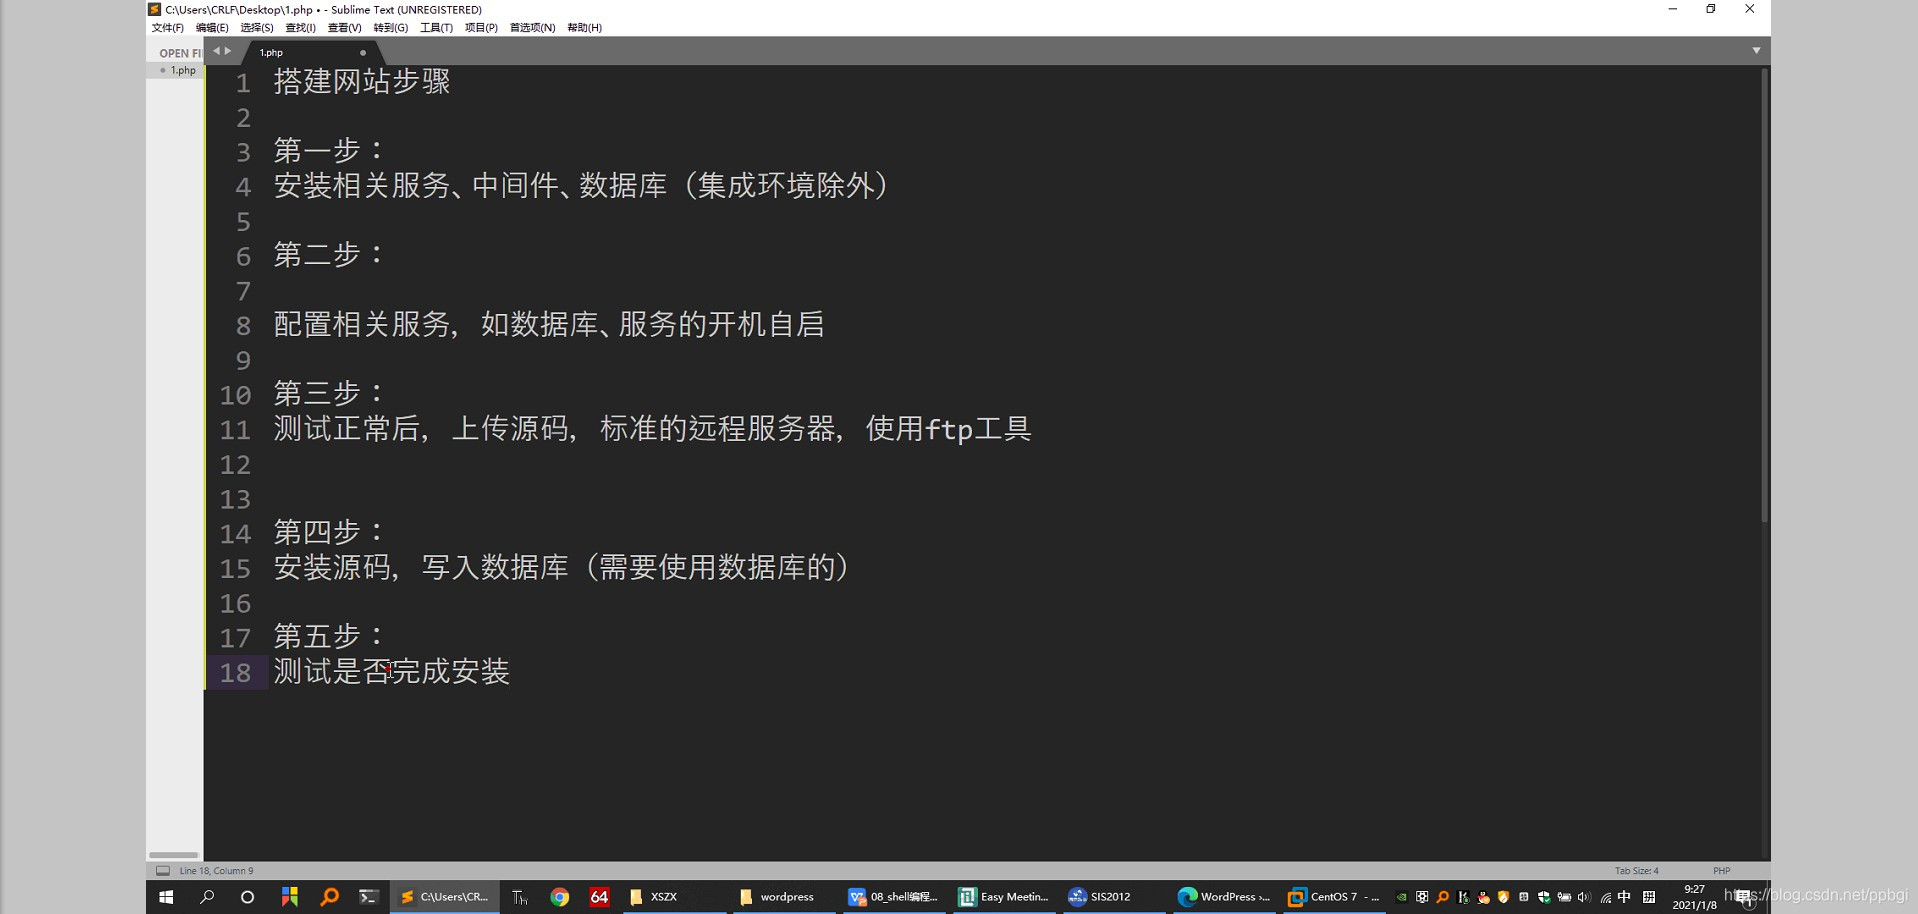This screenshot has width=1918, height=914.
Task: Switch to 08_shell document taskbar button
Action: (x=893, y=897)
